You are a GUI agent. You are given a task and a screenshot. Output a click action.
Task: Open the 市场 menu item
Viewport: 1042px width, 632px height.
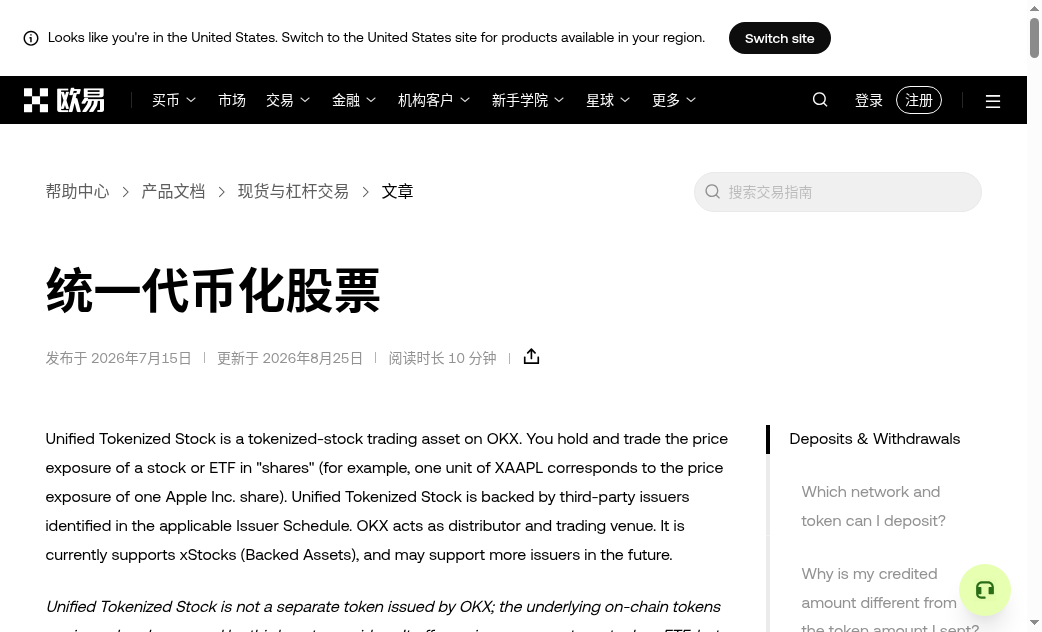point(232,100)
